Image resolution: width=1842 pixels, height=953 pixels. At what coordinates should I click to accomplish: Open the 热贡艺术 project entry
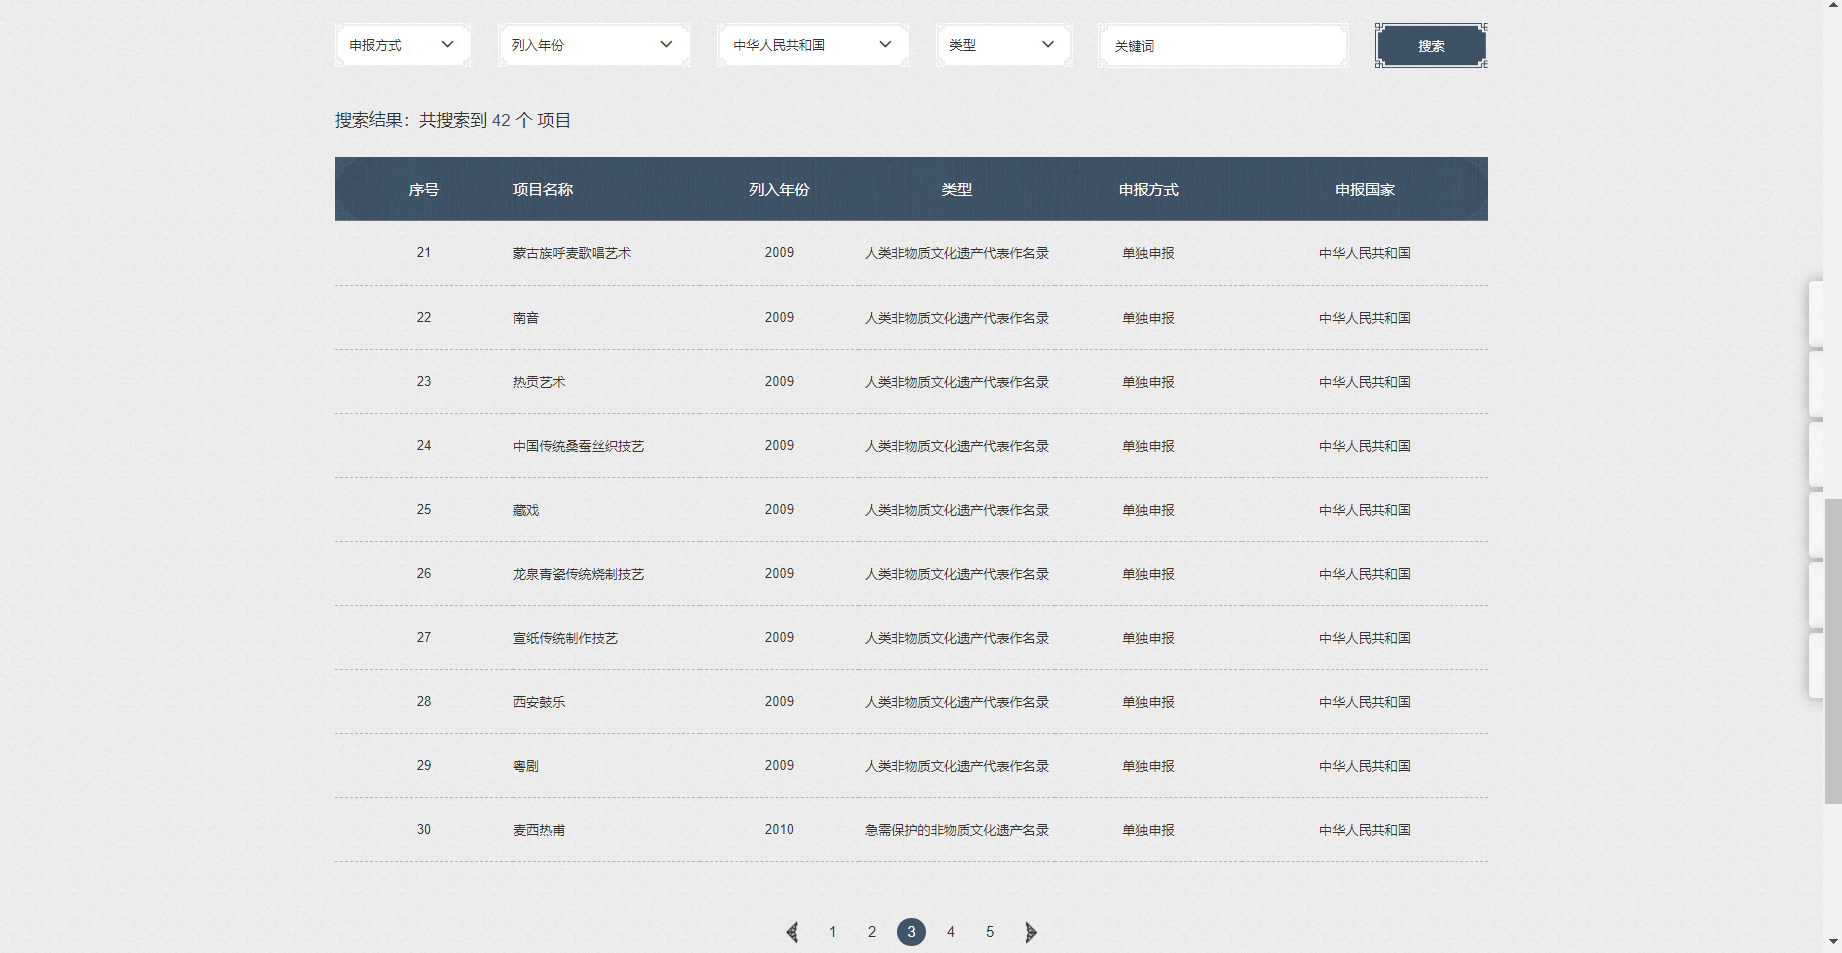pos(539,382)
